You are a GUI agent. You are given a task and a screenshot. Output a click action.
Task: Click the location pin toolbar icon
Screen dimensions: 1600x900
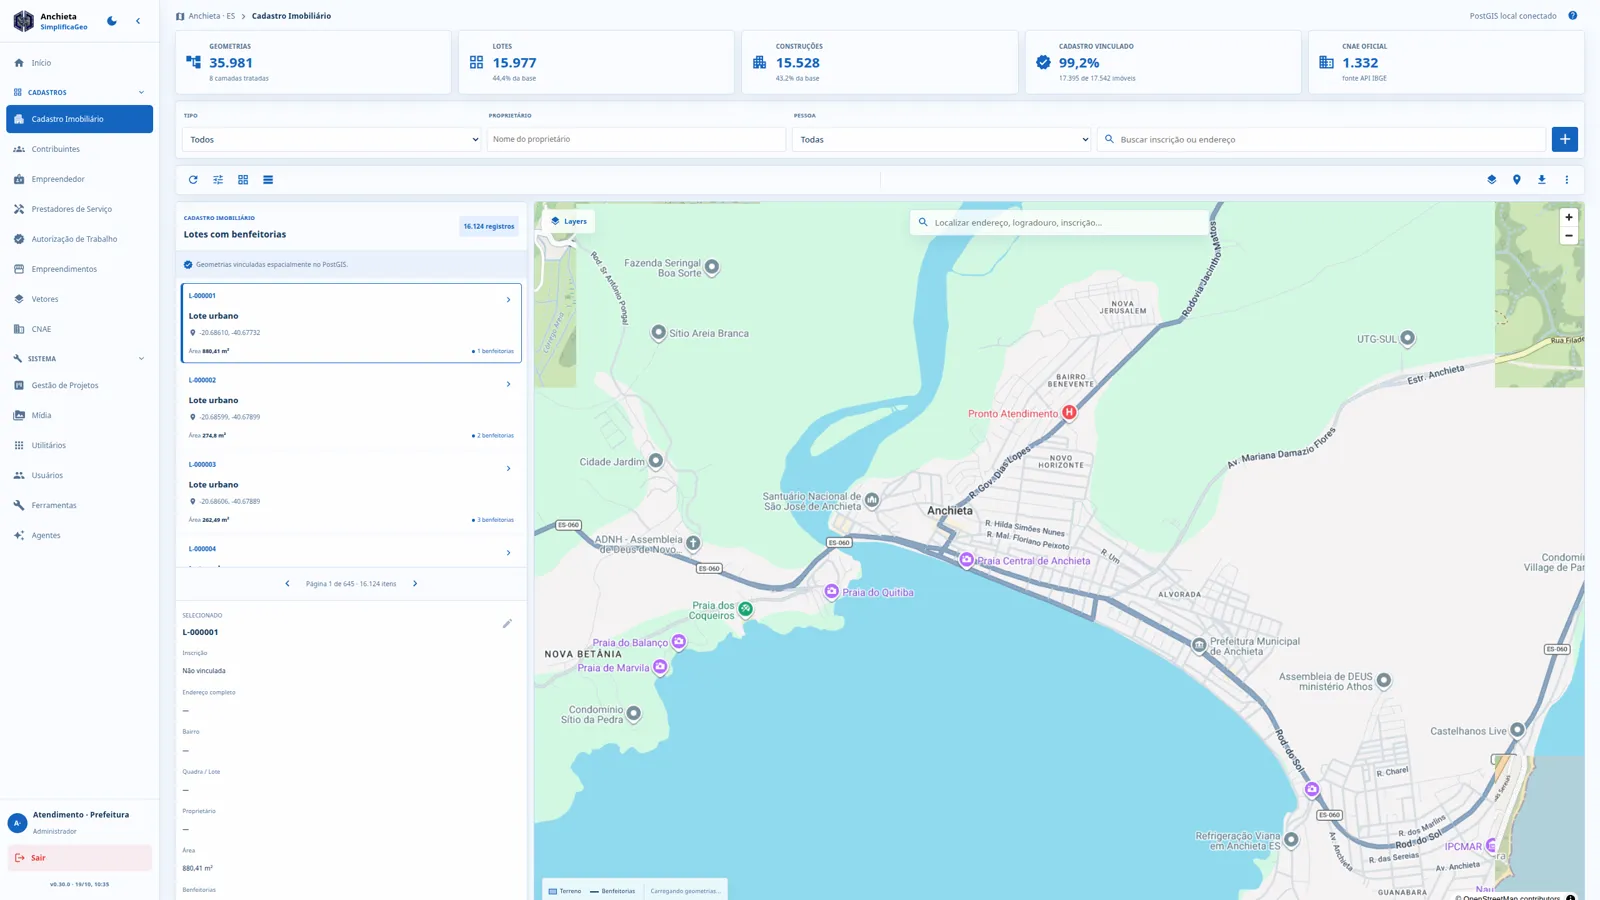tap(1516, 180)
